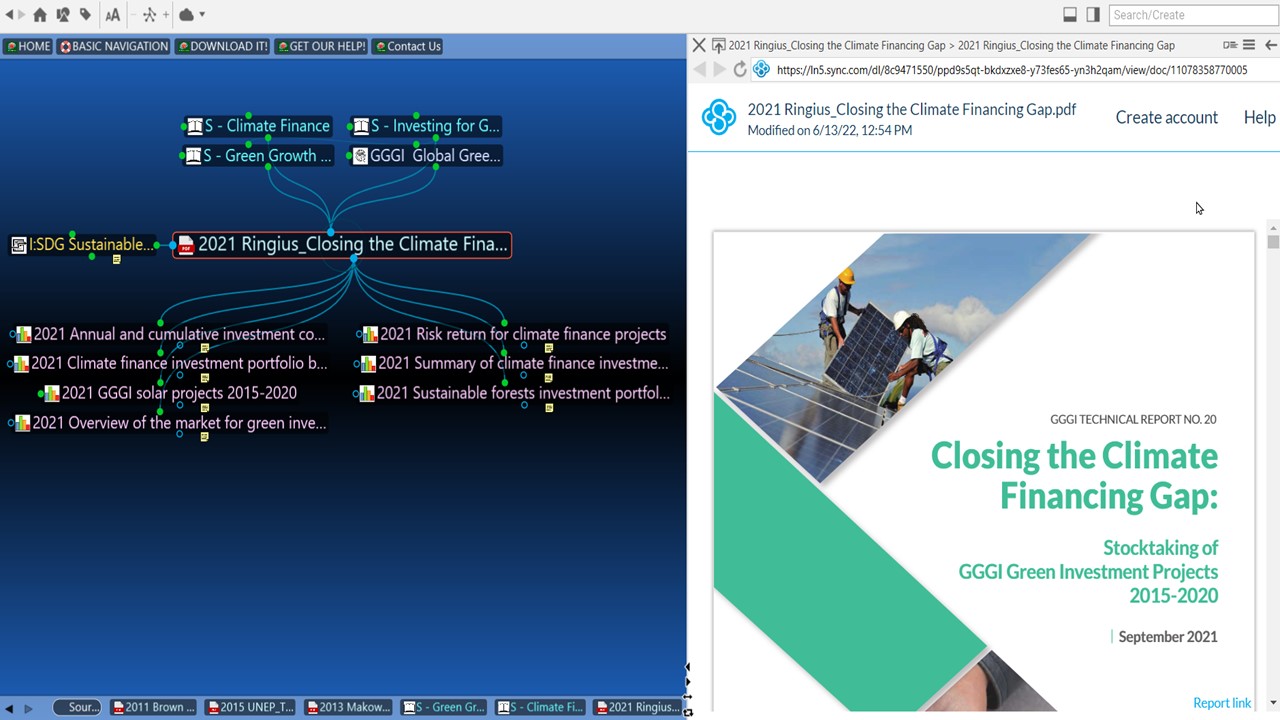Open the BASIC NAVIGATION pin
The height and width of the screenshot is (720, 1280).
coord(114,46)
